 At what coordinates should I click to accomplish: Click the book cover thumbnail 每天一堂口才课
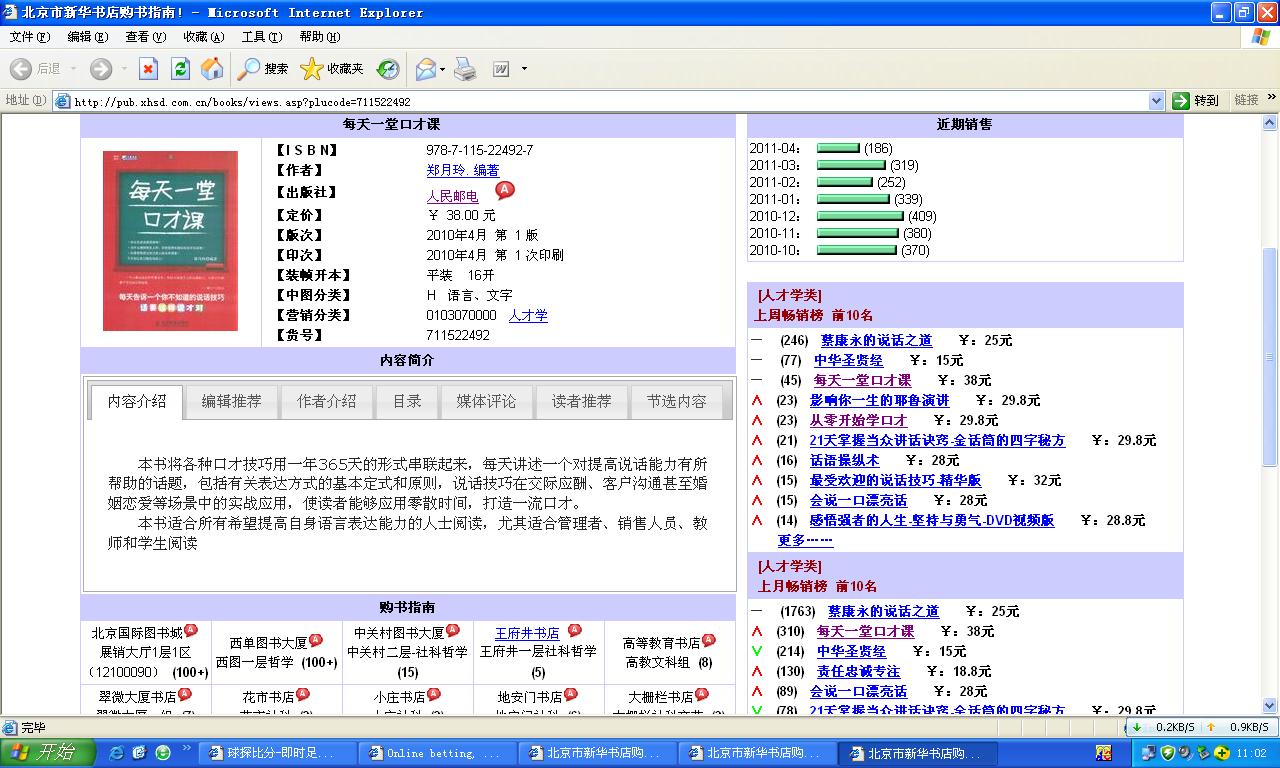(170, 240)
